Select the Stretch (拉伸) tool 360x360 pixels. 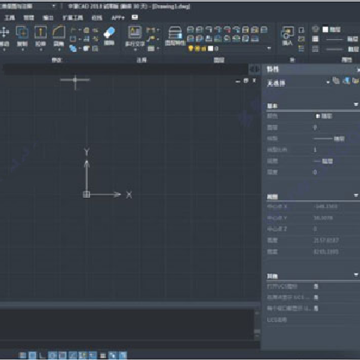click(40, 35)
